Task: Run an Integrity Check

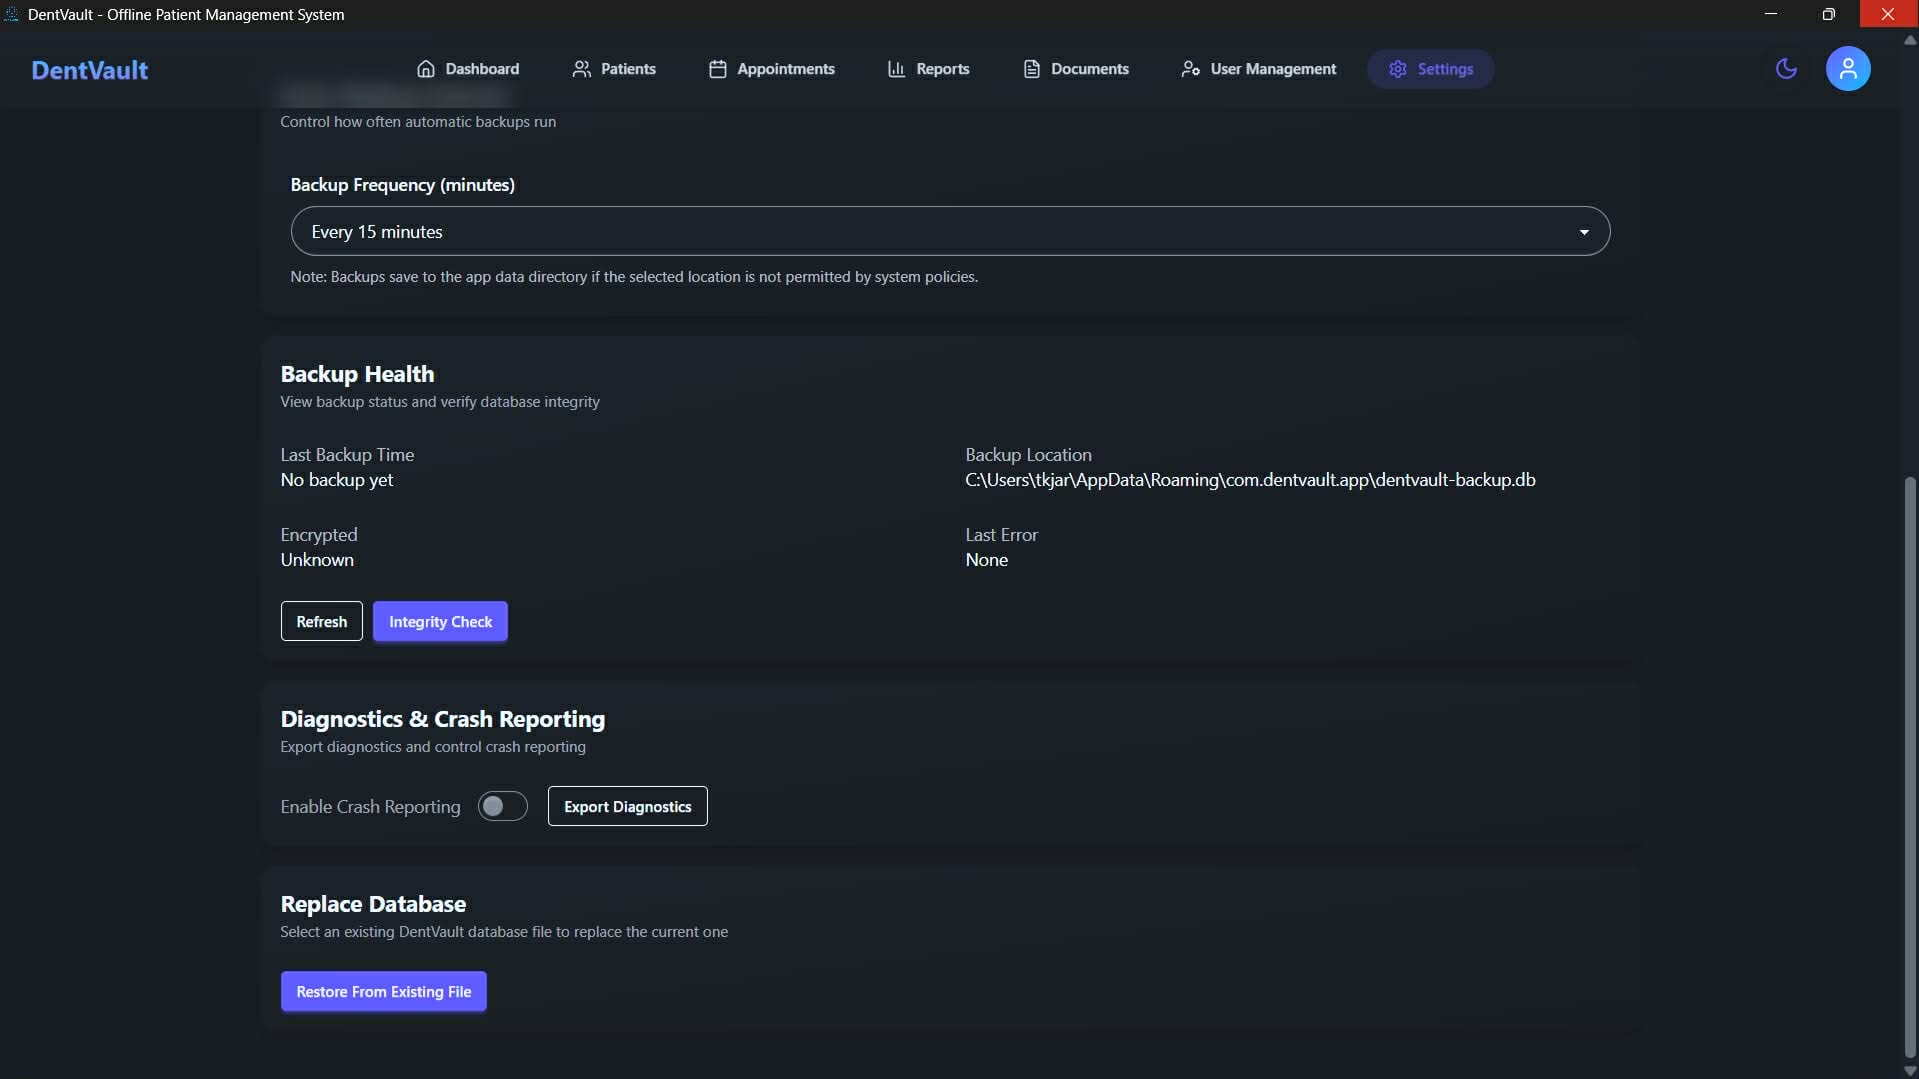Action: tap(440, 621)
